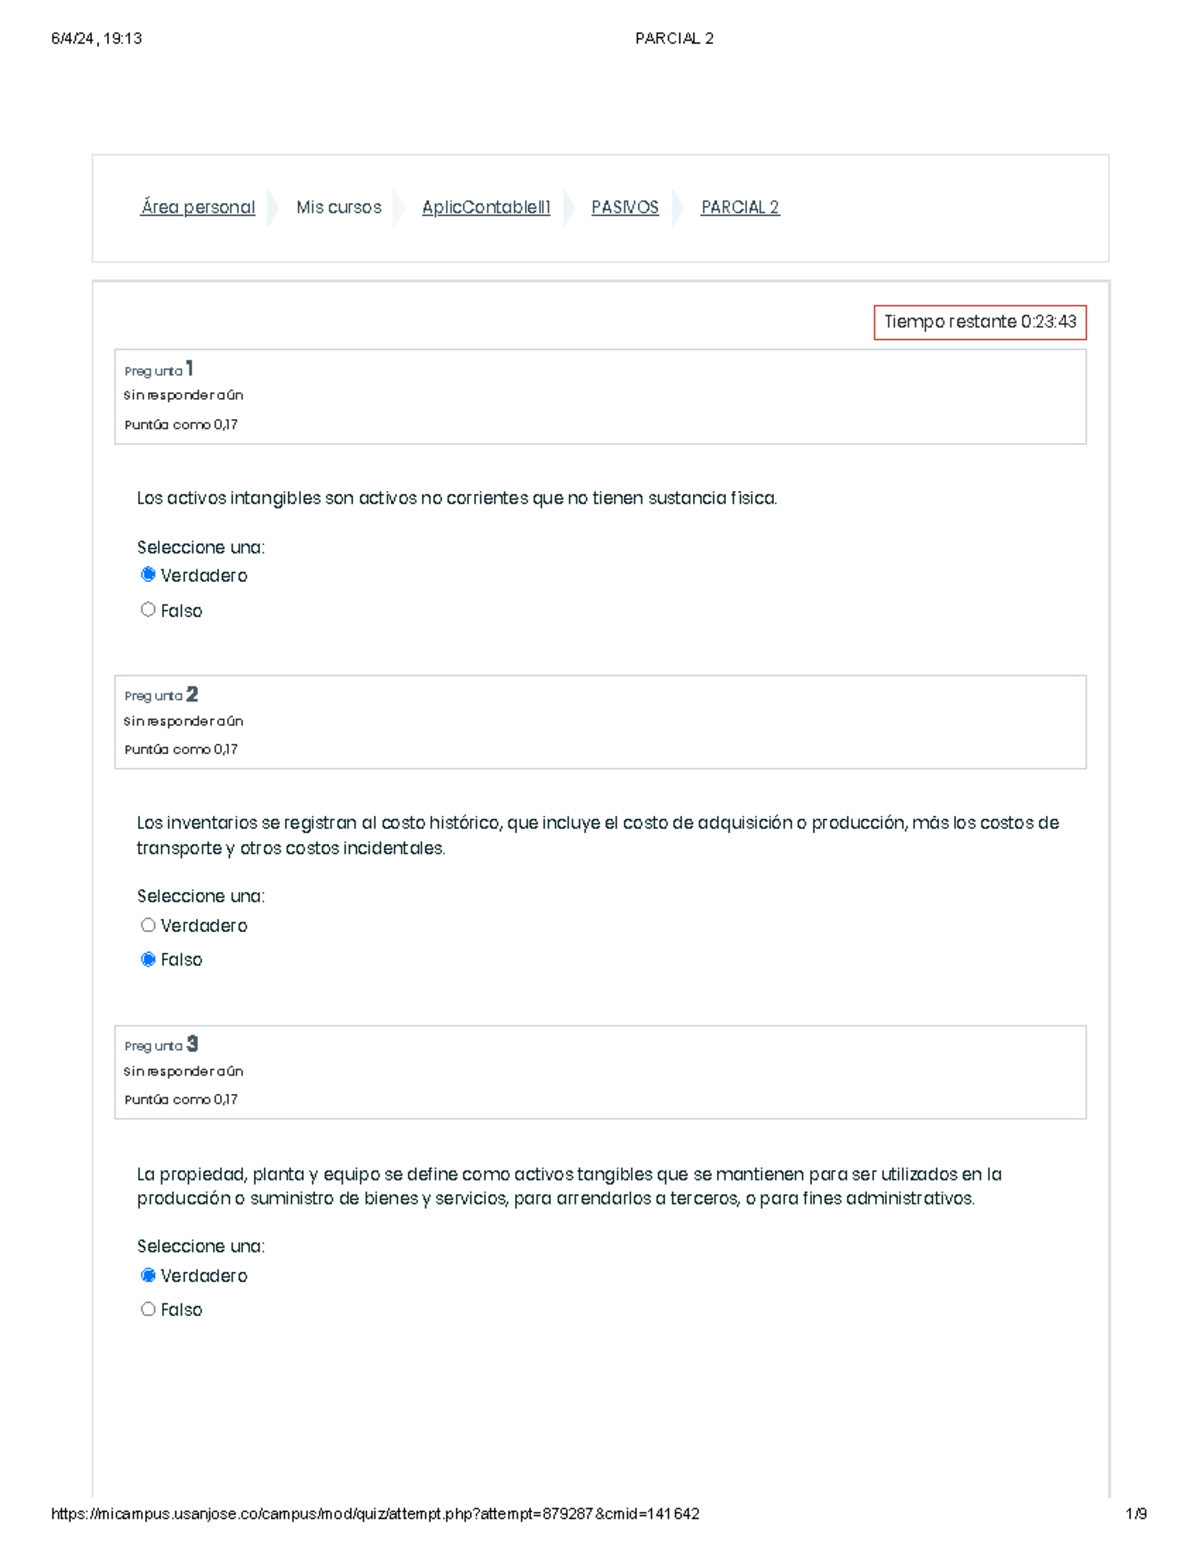This screenshot has height=1553, width=1200.
Task: Open the Área personal breadcrumb link
Action: click(197, 208)
